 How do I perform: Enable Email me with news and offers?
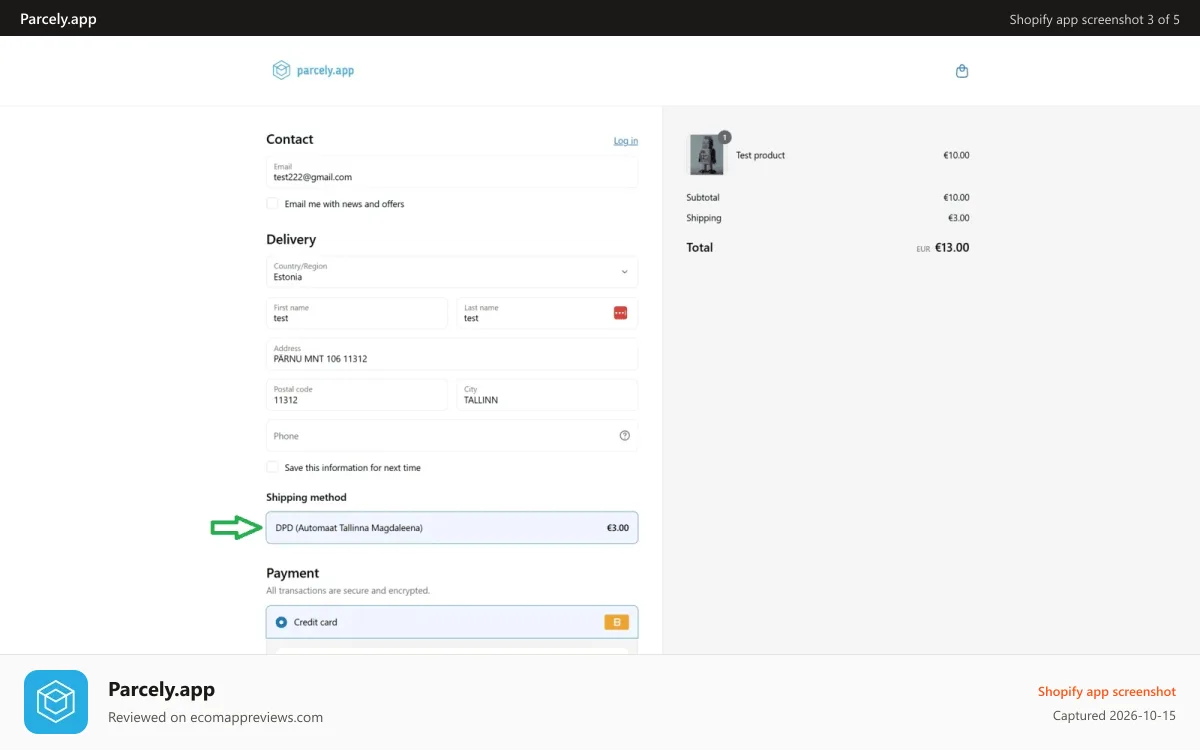(272, 203)
